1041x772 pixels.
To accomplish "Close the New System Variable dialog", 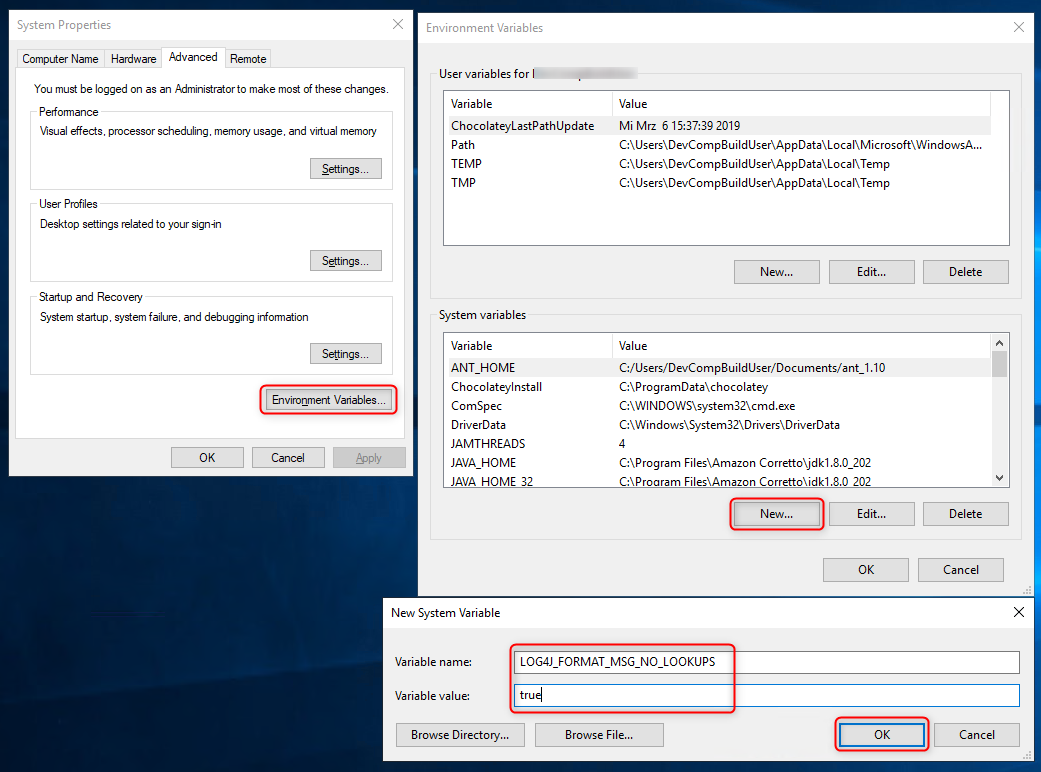I will click(x=1019, y=612).
